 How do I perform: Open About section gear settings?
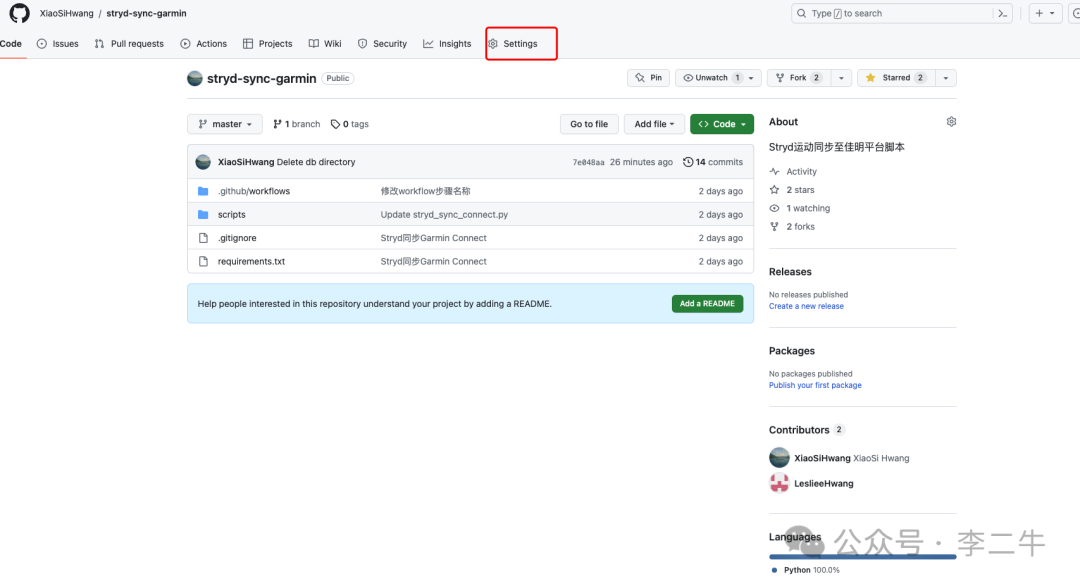951,122
